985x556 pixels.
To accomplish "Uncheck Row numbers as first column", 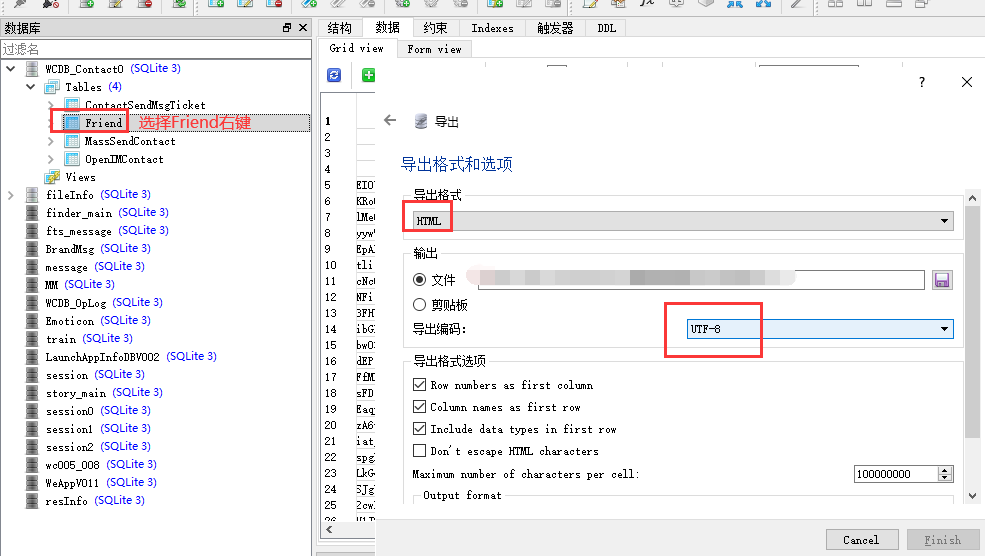I will (x=420, y=385).
